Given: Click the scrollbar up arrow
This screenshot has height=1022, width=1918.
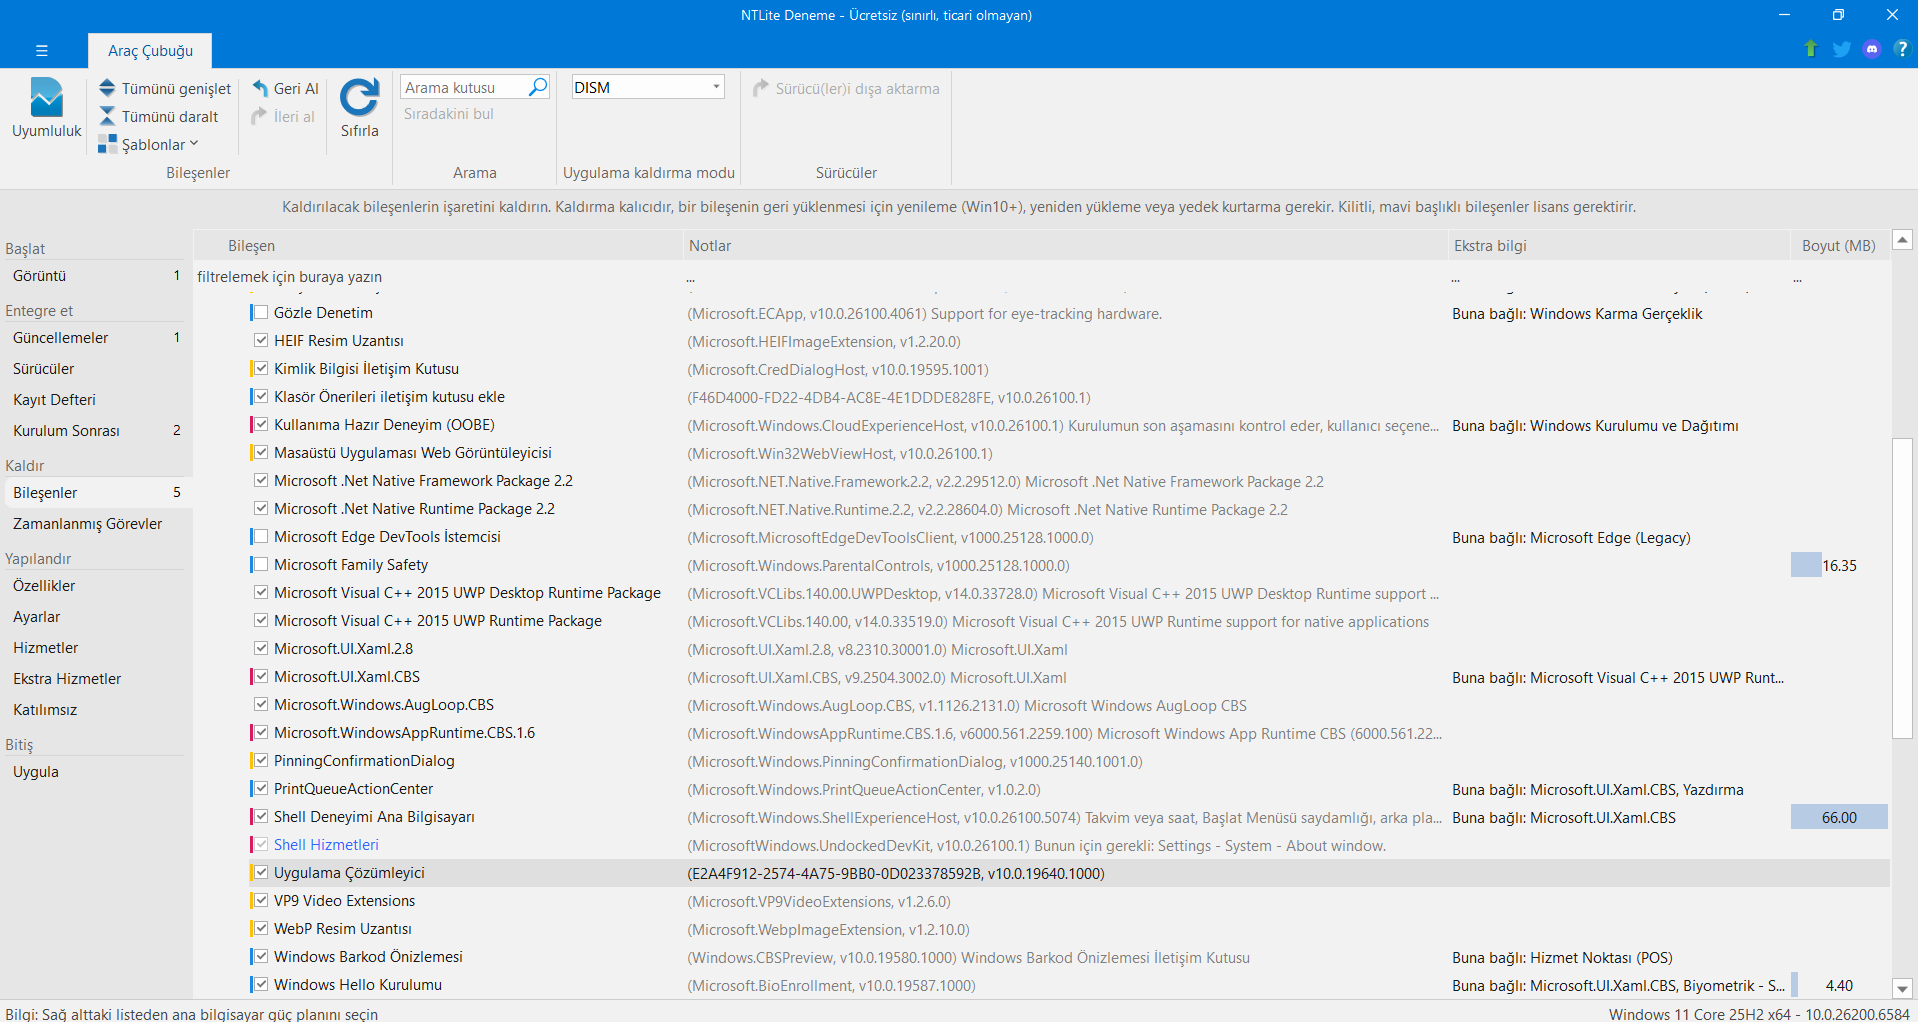Looking at the screenshot, I should [x=1902, y=240].
